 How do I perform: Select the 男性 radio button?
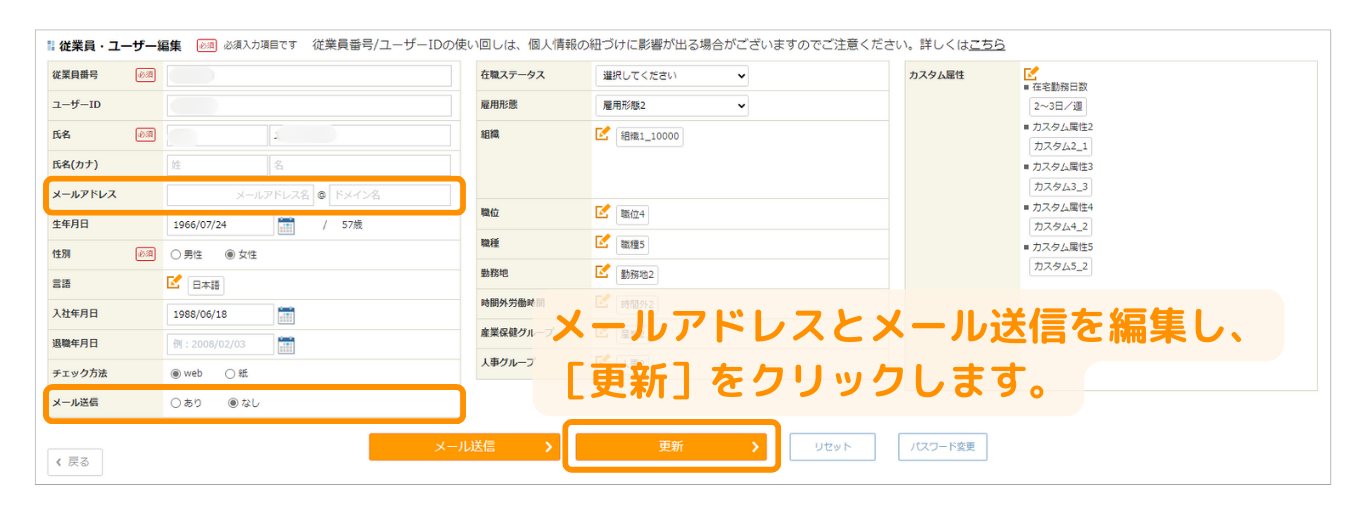(176, 255)
